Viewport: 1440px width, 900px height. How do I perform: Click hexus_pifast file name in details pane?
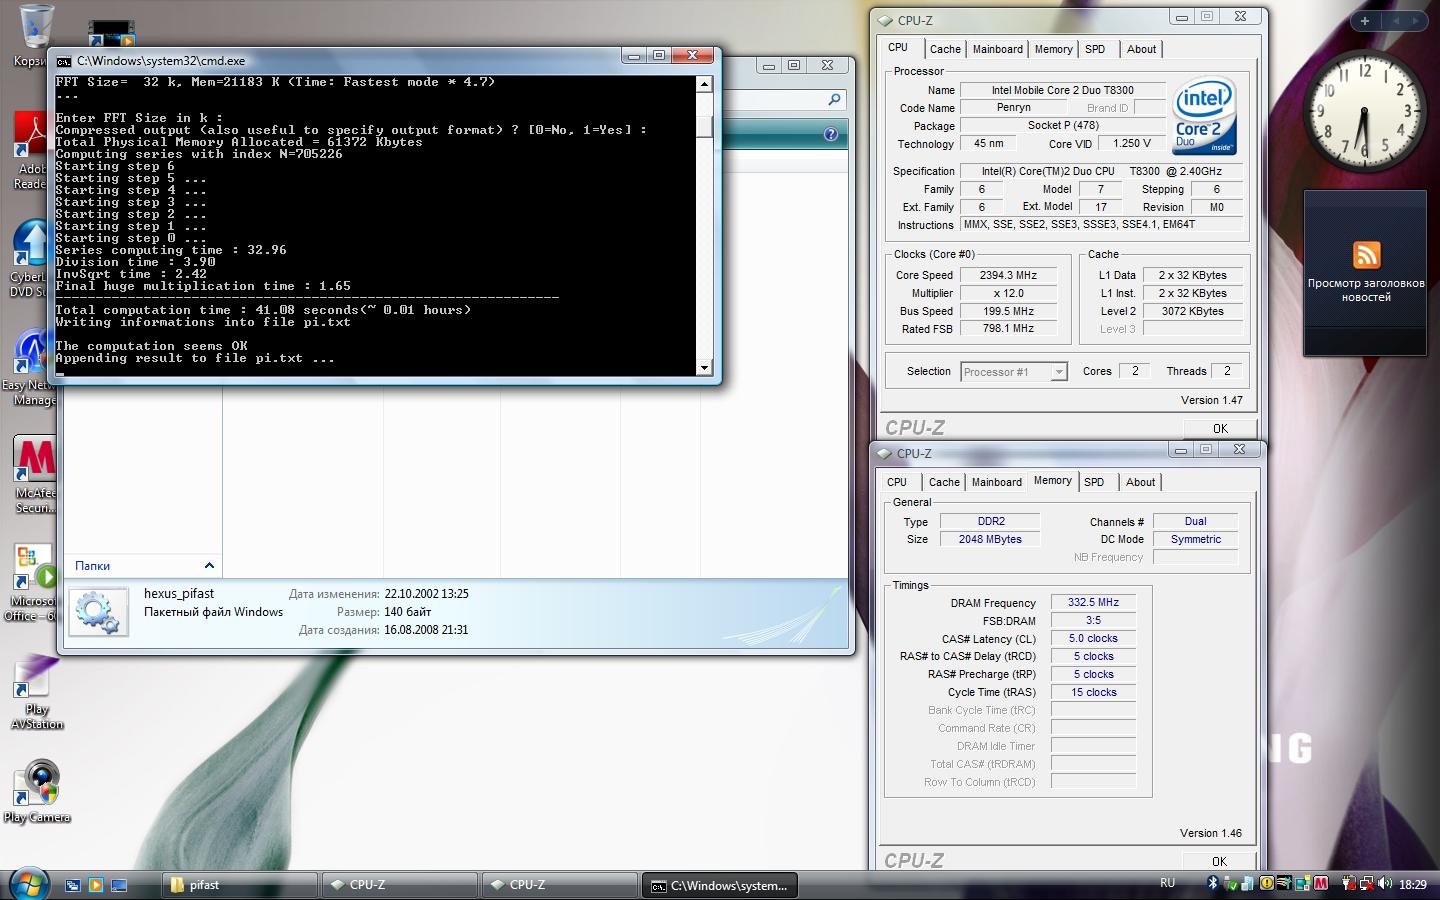coord(179,593)
